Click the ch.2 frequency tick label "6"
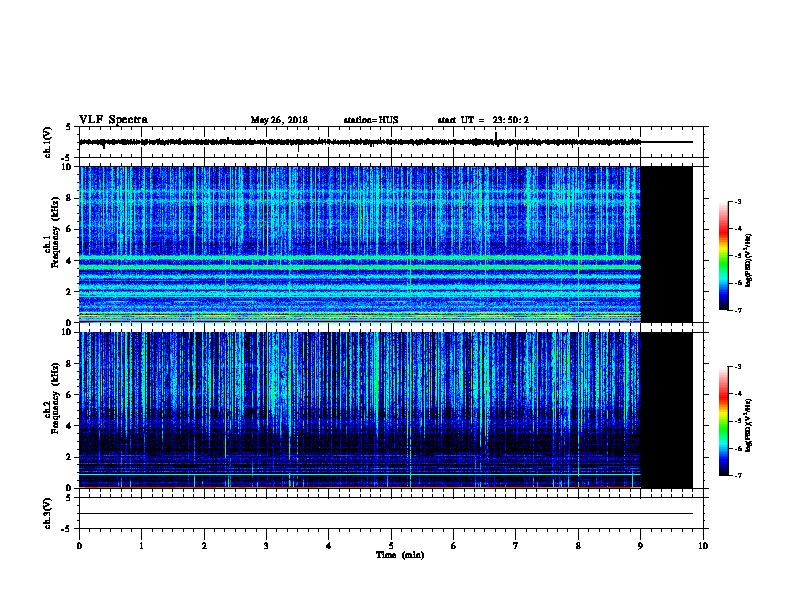 click(70, 395)
